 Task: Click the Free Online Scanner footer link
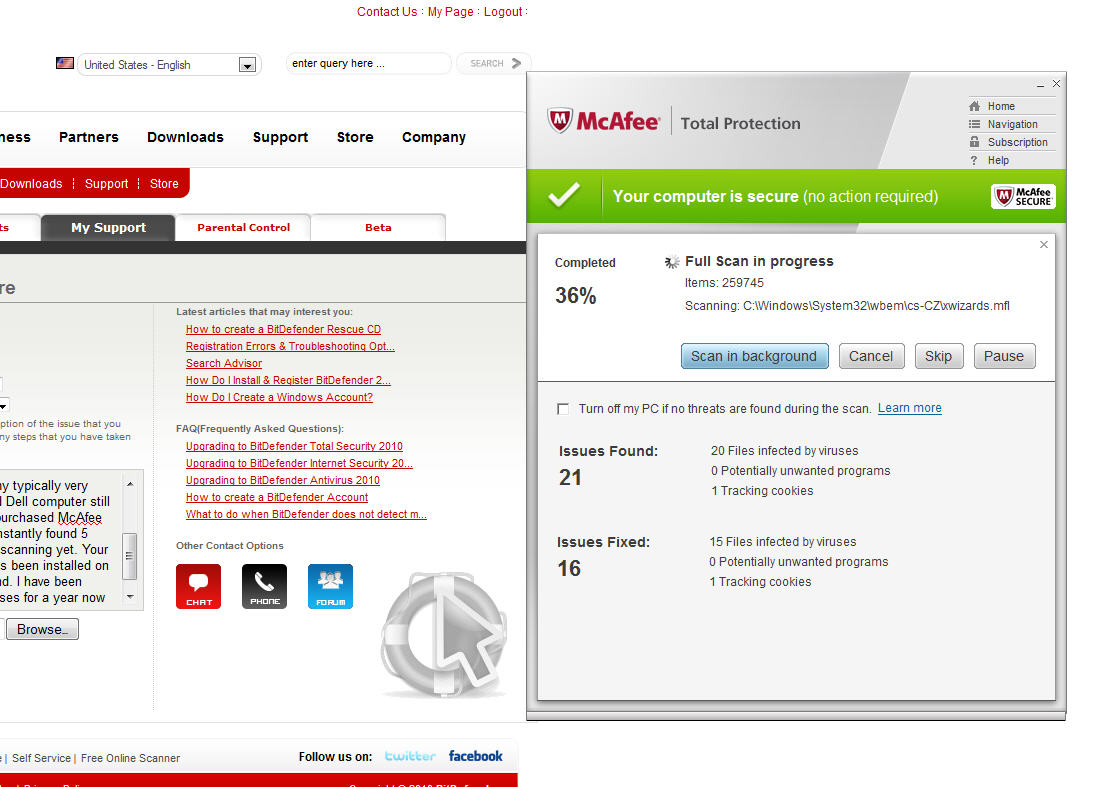130,758
